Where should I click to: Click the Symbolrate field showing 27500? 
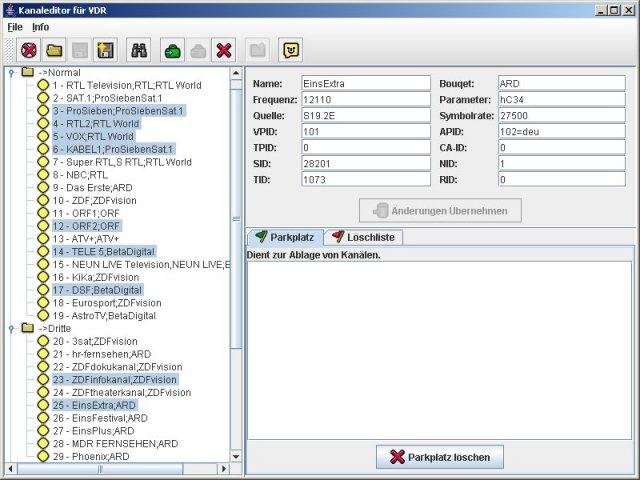pos(562,116)
